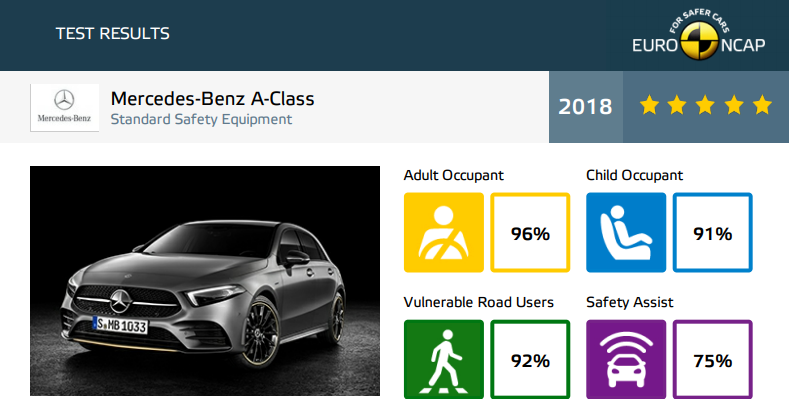Viewport: 789px width, 418px height.
Task: Open the 91% Child Occupant score box
Action: pyautogui.click(x=713, y=232)
